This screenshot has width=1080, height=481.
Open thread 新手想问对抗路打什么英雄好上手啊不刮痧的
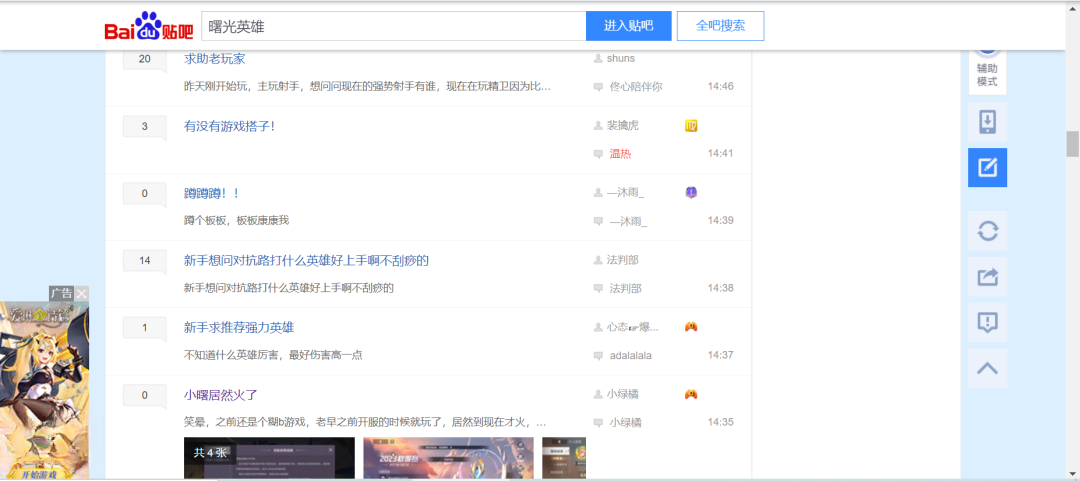click(x=307, y=260)
